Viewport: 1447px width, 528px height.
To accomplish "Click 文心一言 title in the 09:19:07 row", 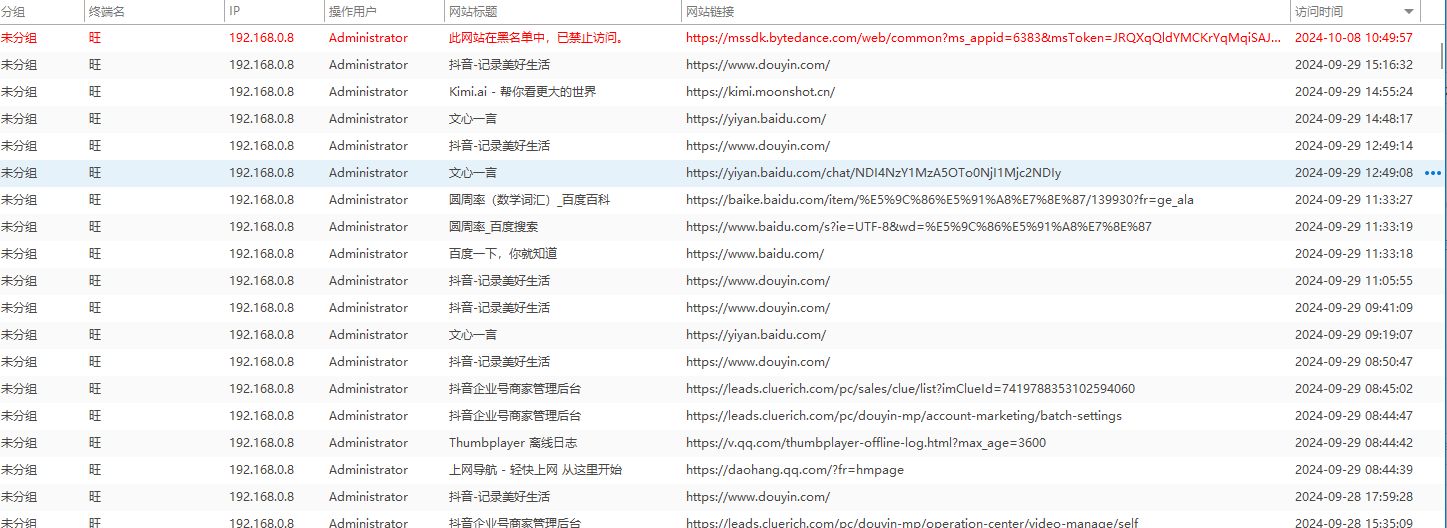I will tap(473, 335).
